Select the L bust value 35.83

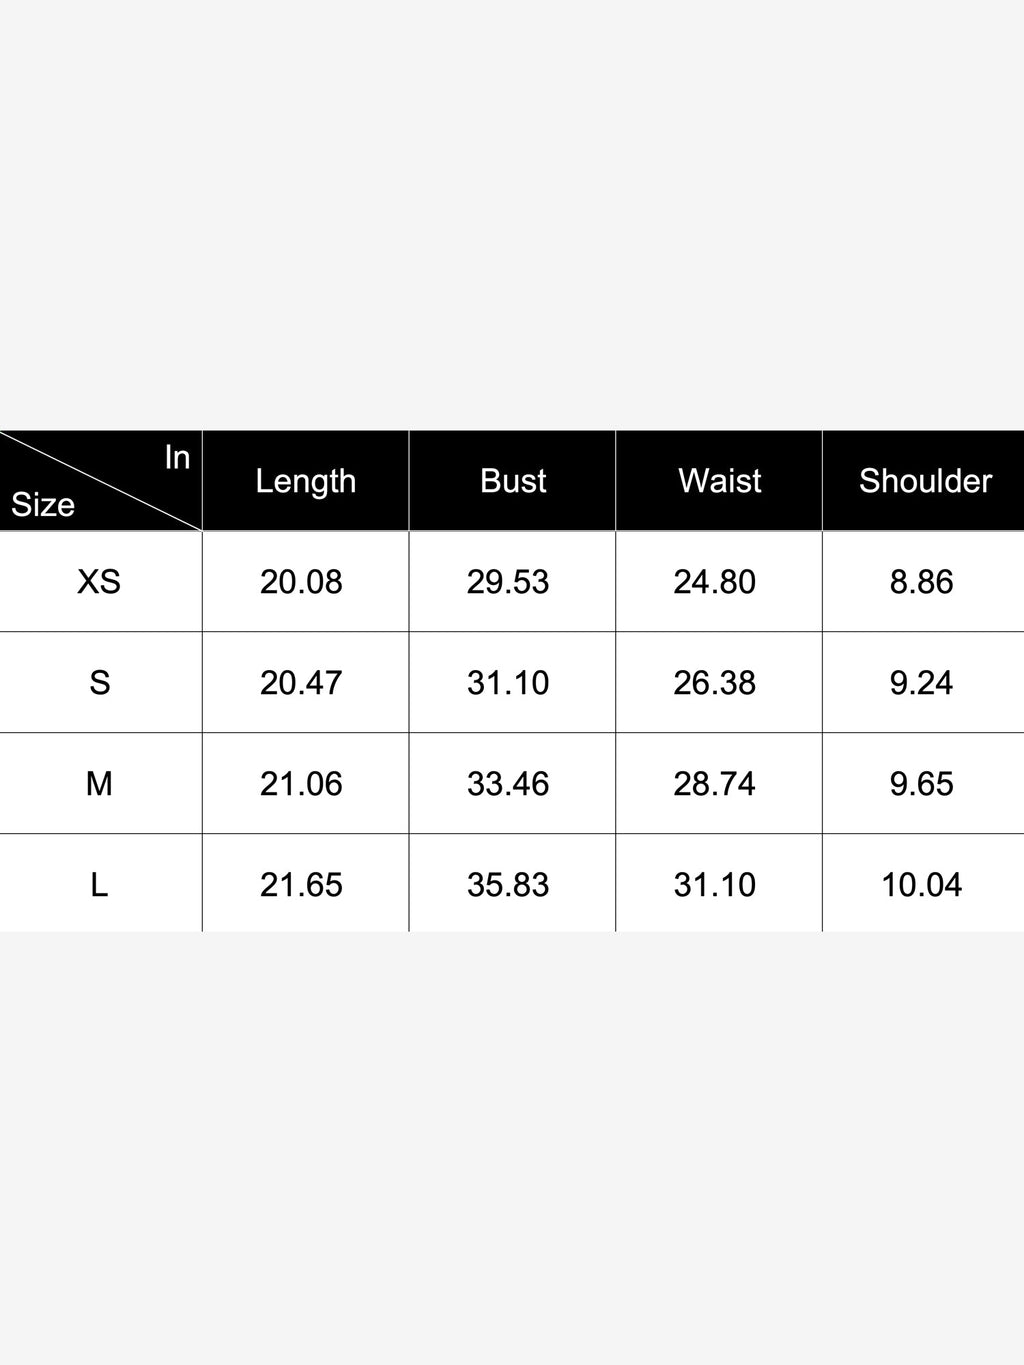508,885
